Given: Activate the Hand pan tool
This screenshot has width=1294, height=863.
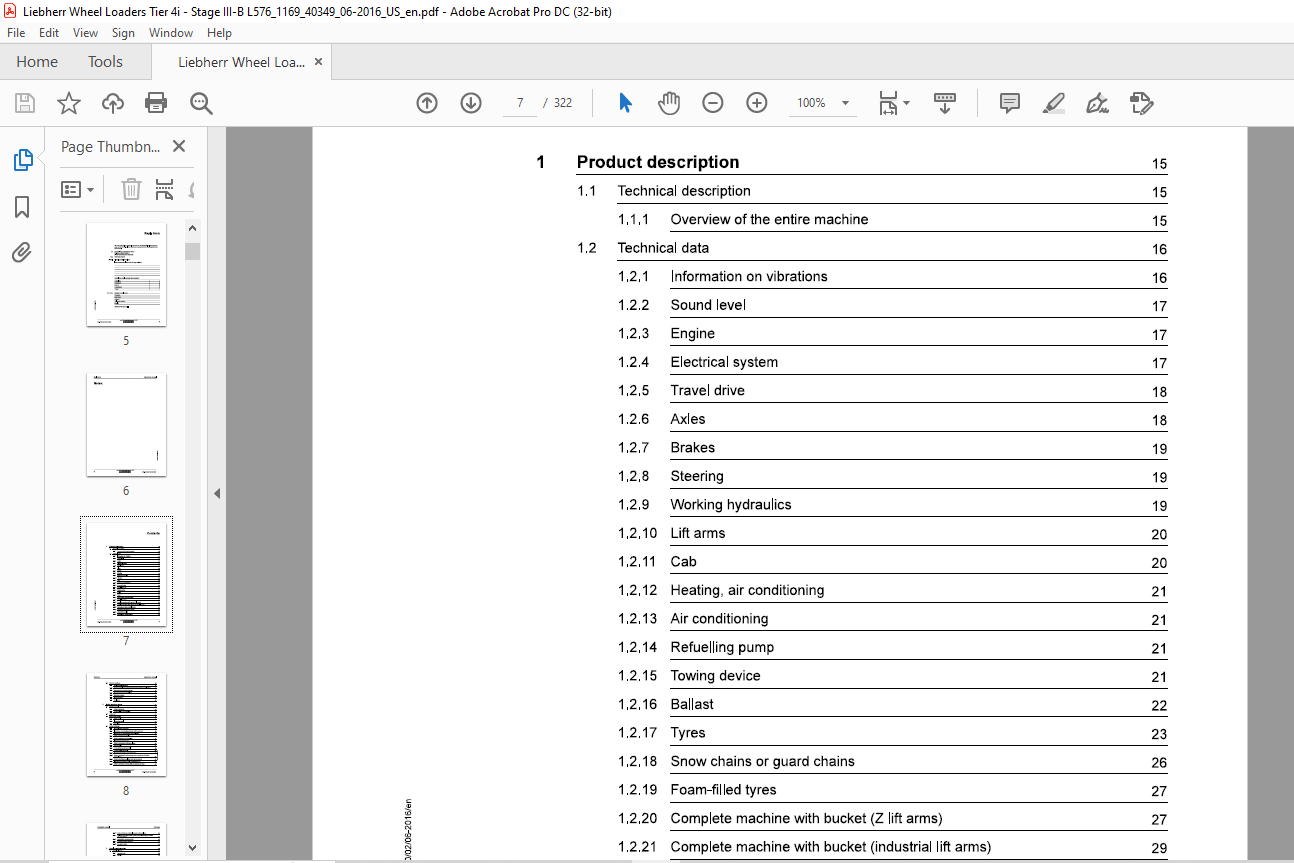Looking at the screenshot, I should pos(669,103).
